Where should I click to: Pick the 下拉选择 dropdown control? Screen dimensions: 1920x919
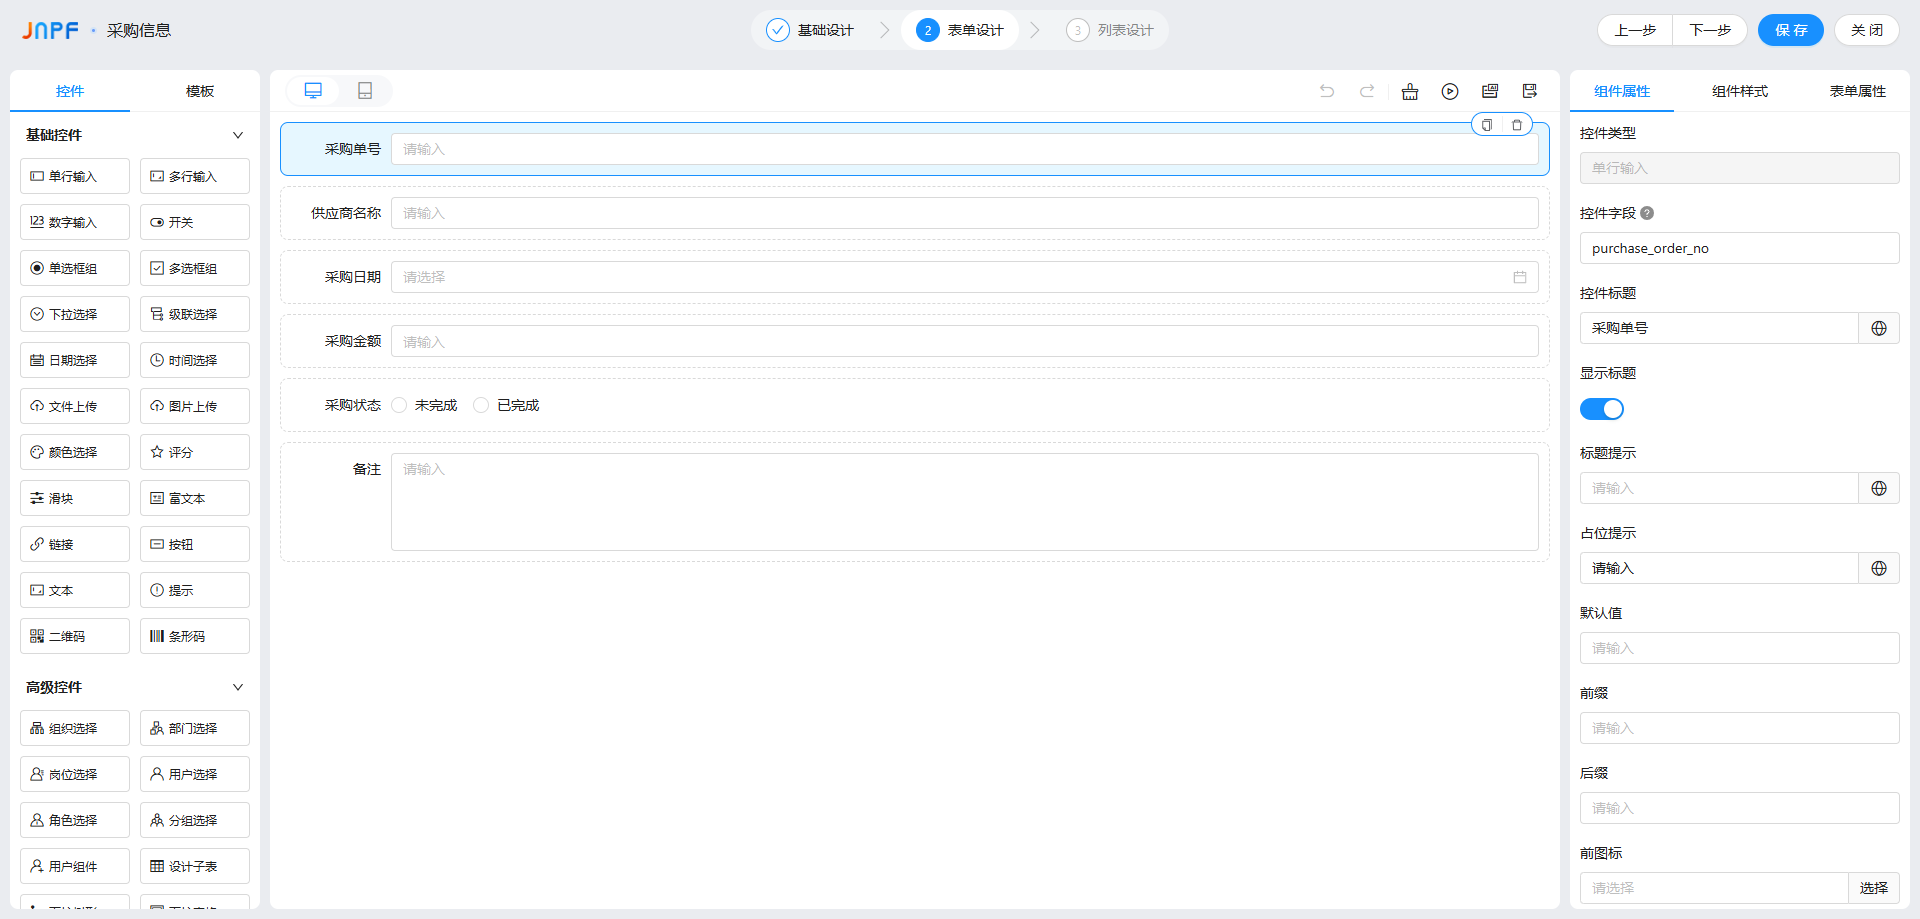tap(75, 314)
